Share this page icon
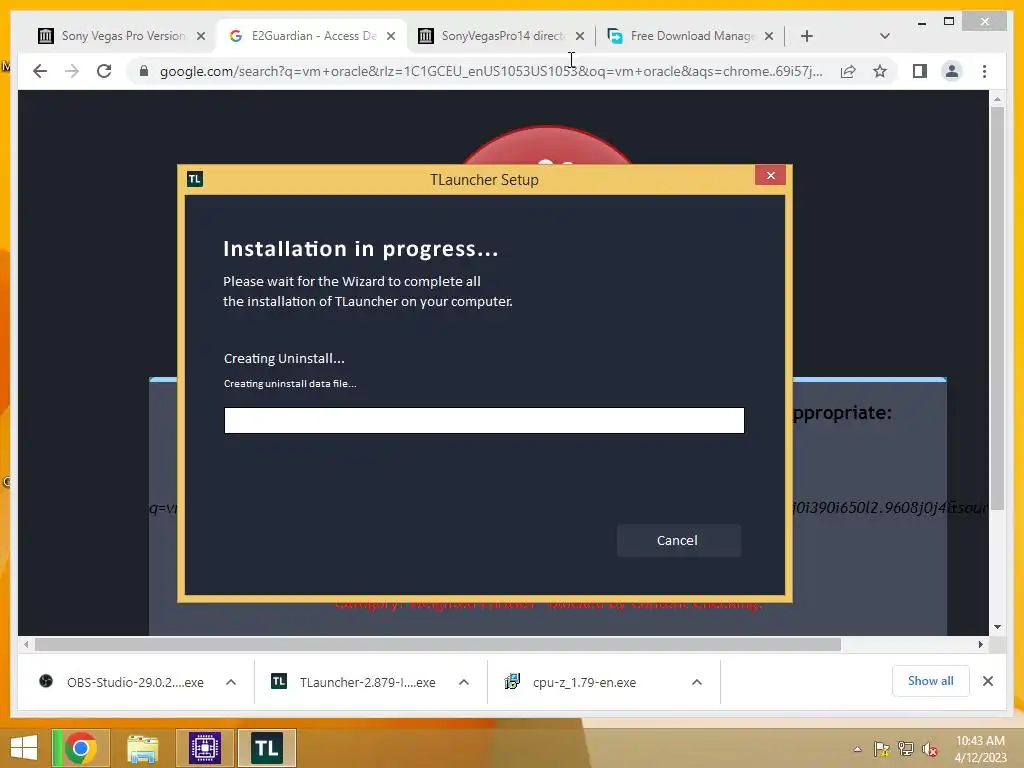Image resolution: width=1024 pixels, height=768 pixels. [848, 71]
